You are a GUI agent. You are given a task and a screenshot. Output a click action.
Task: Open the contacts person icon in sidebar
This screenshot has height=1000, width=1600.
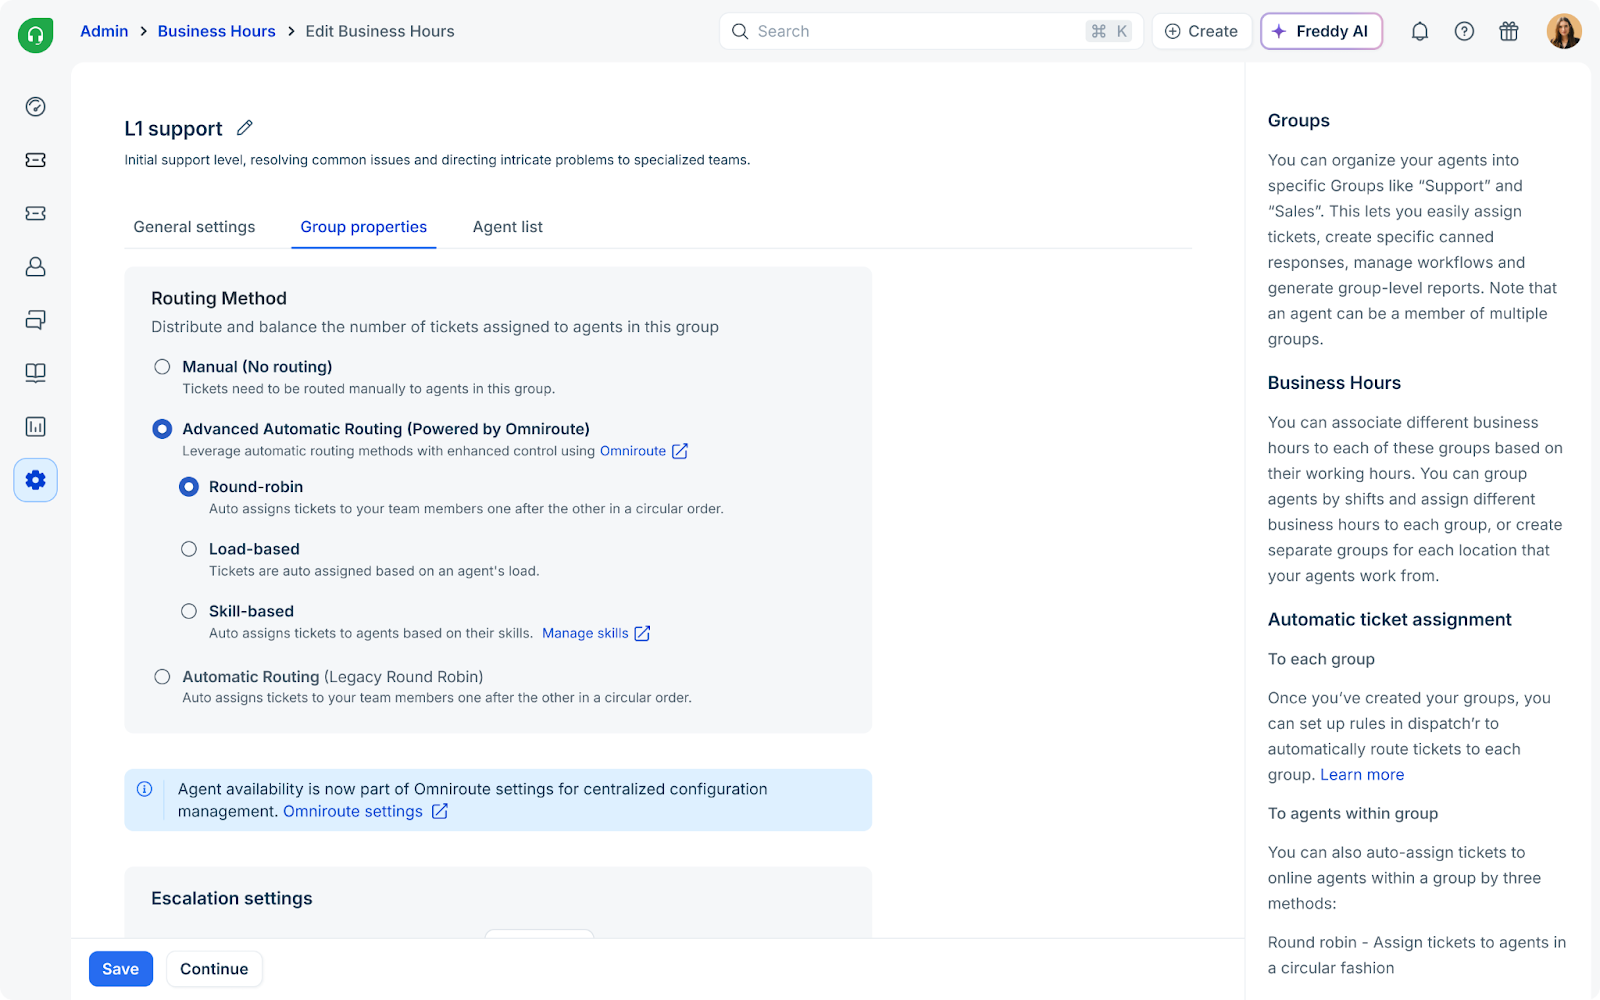35,266
